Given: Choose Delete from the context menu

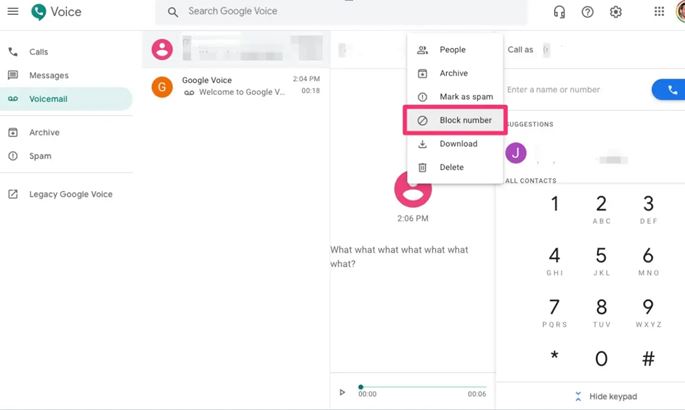Looking at the screenshot, I should point(454,167).
